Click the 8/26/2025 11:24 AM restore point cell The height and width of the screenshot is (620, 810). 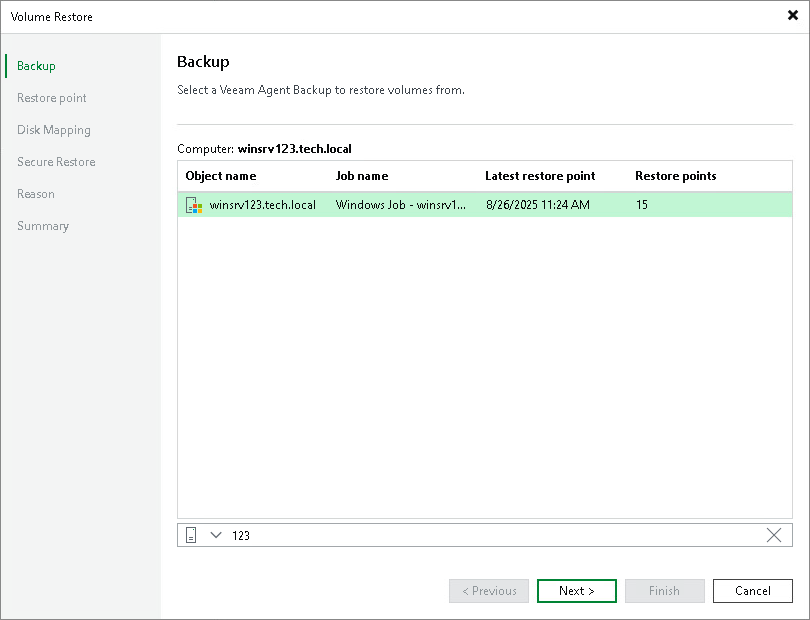tap(538, 205)
